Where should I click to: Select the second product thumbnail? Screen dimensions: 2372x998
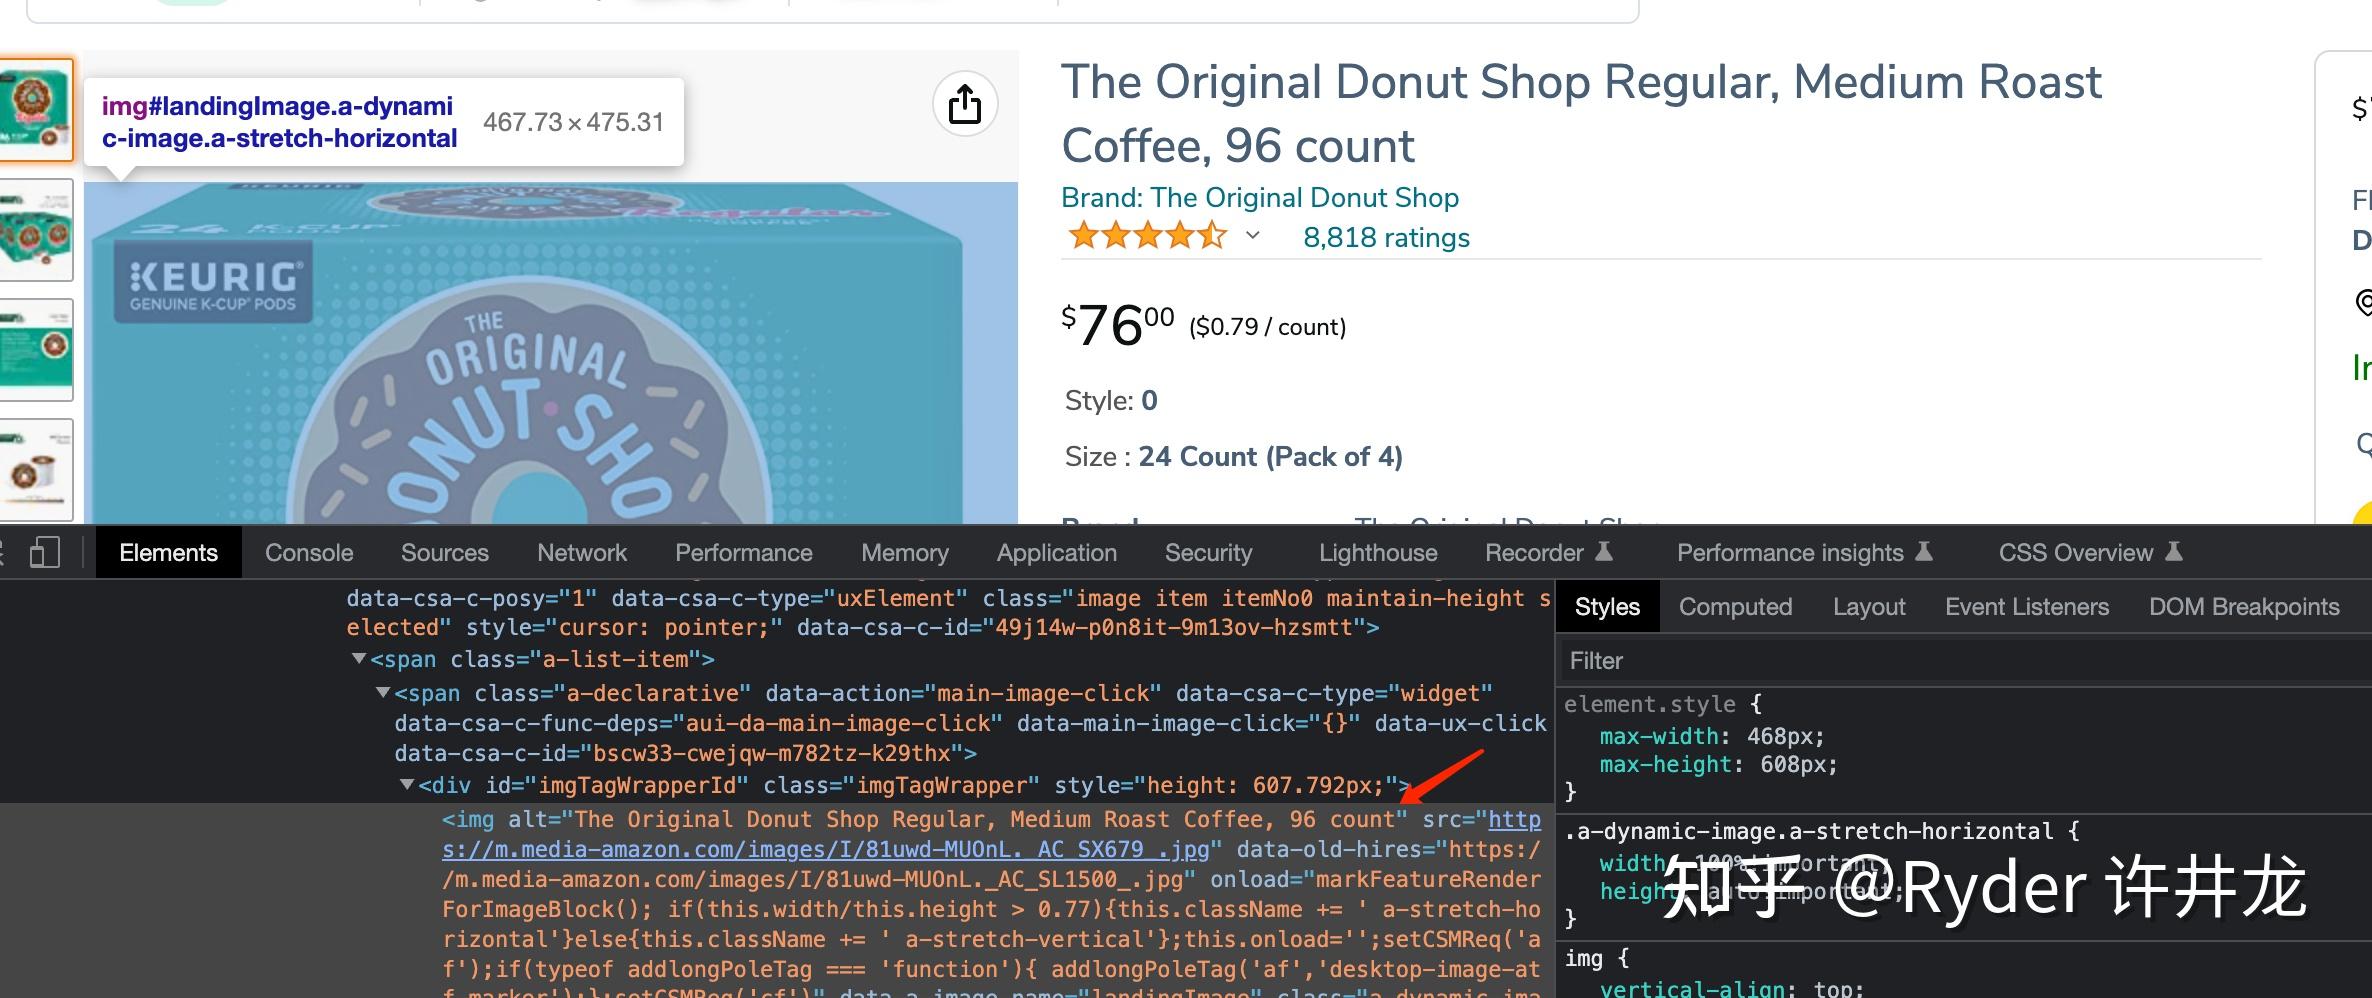tap(36, 230)
